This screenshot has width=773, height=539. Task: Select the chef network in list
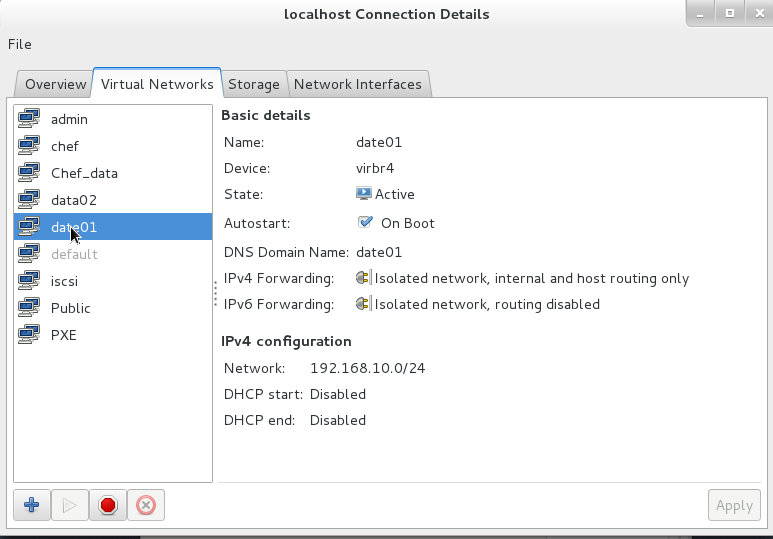point(65,146)
